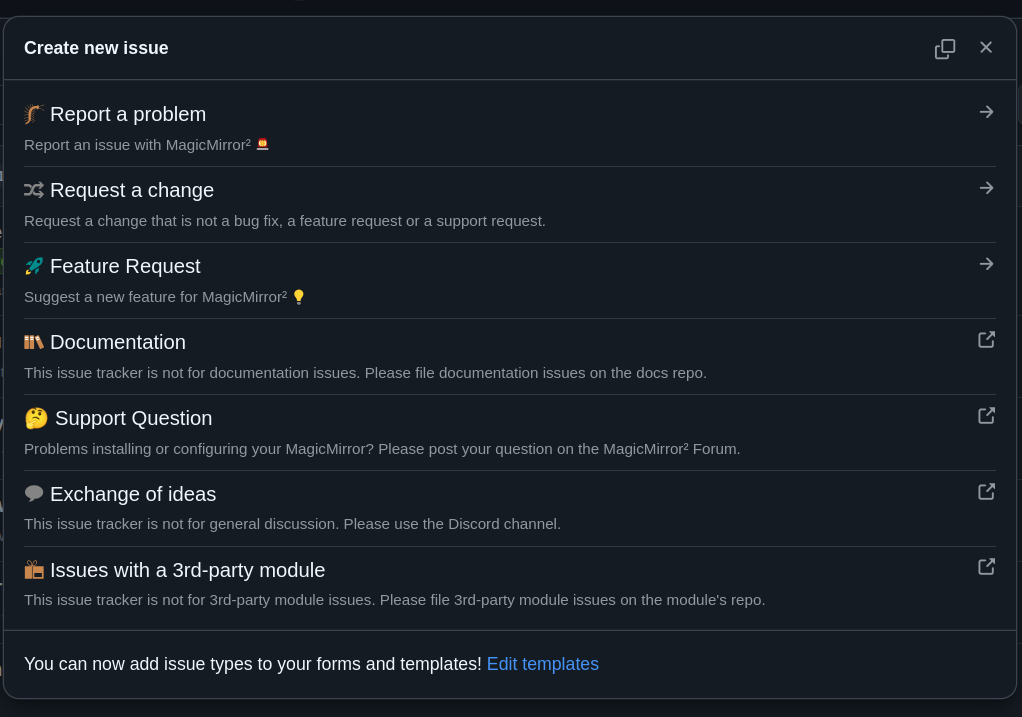Click the shuffle icon beside Request a change
The image size is (1022, 717).
(x=34, y=190)
